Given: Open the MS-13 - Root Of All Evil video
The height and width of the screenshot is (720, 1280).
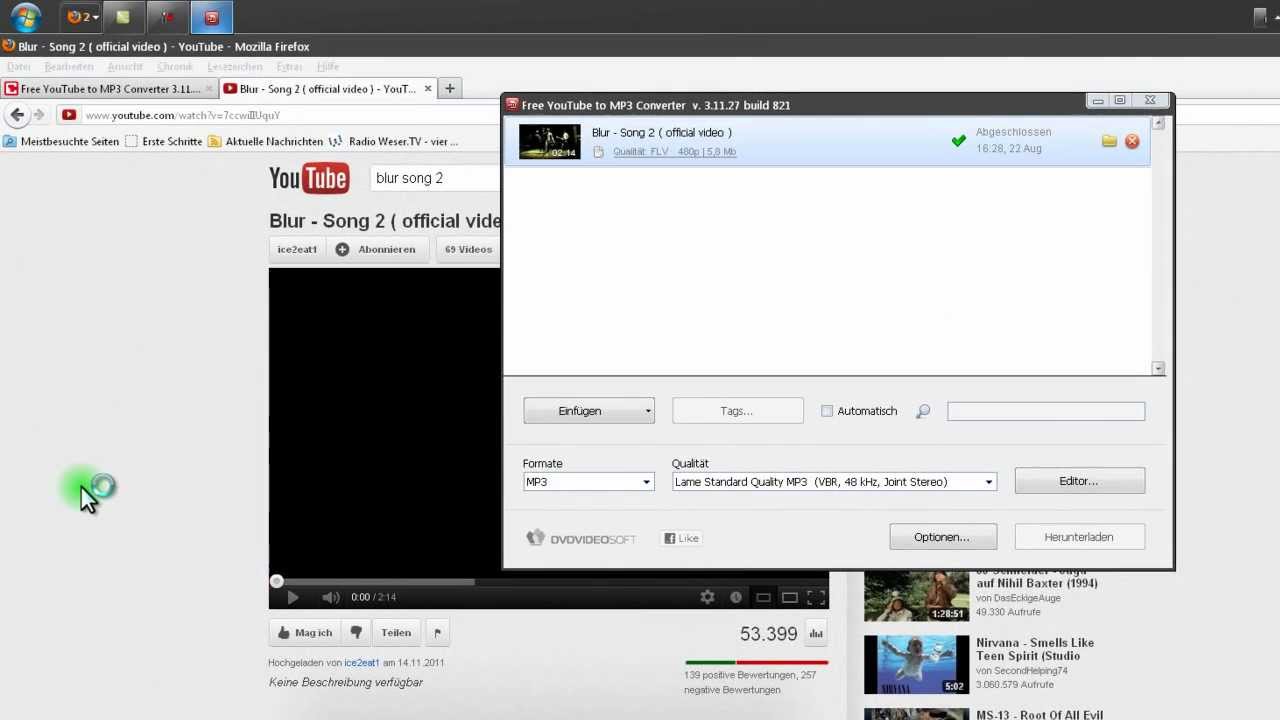Looking at the screenshot, I should pos(1039,715).
